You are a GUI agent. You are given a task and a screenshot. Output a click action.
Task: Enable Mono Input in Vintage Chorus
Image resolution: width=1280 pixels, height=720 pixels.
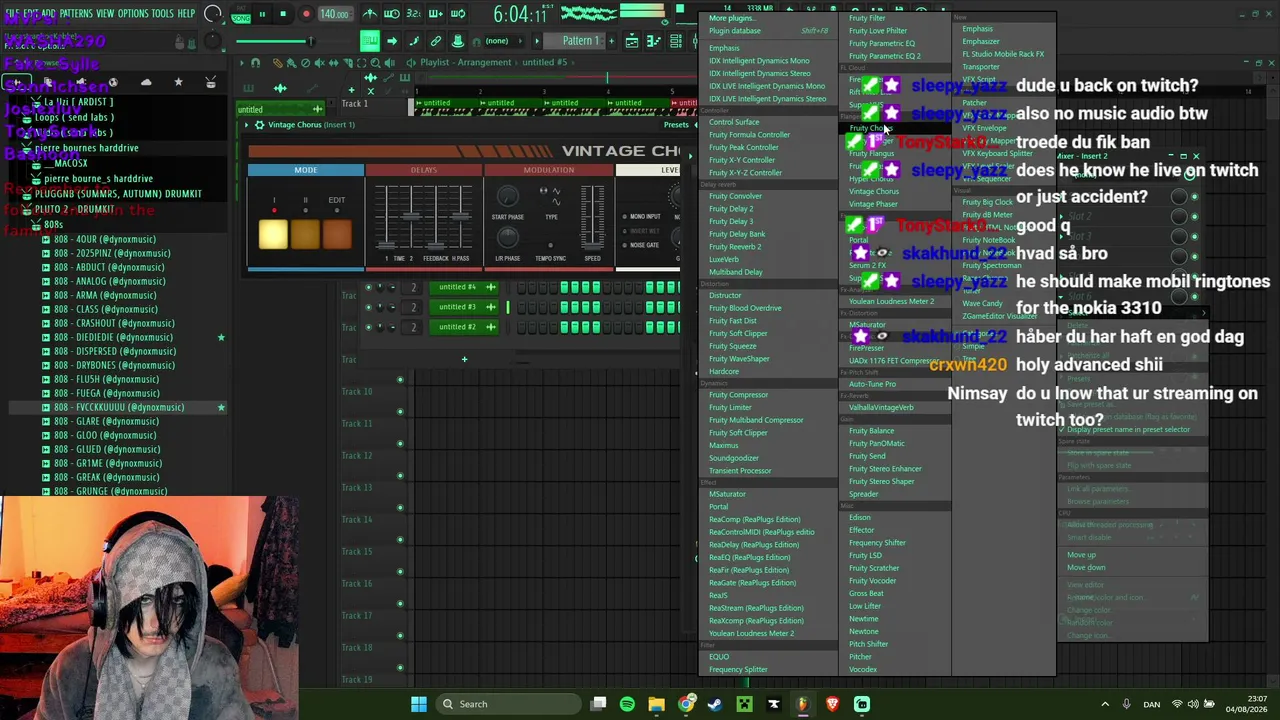tap(625, 216)
